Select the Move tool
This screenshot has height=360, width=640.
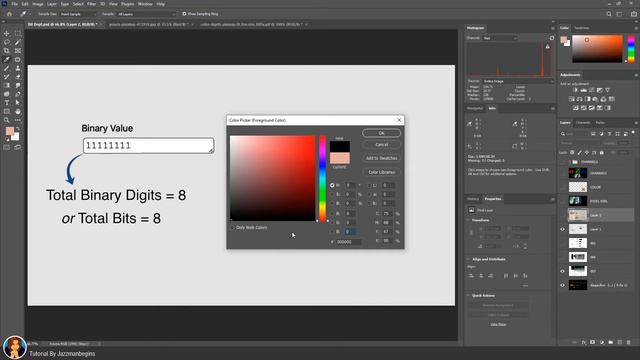tap(7, 33)
